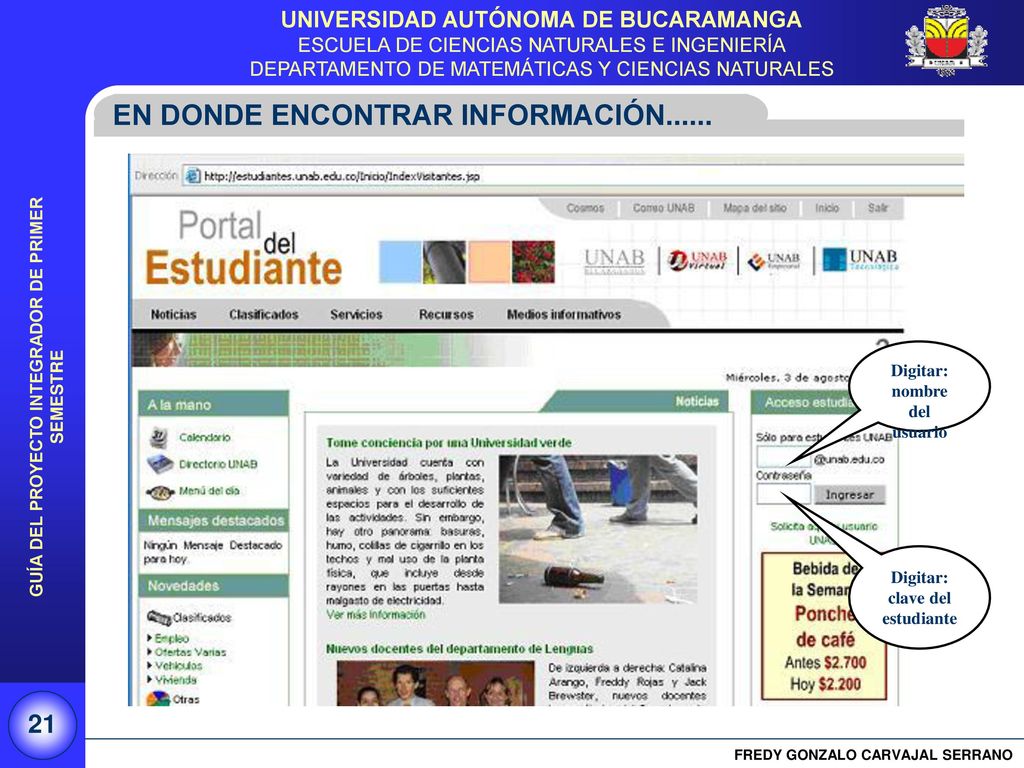
Task: Click the Portal del Estudiante logo
Action: [x=243, y=249]
